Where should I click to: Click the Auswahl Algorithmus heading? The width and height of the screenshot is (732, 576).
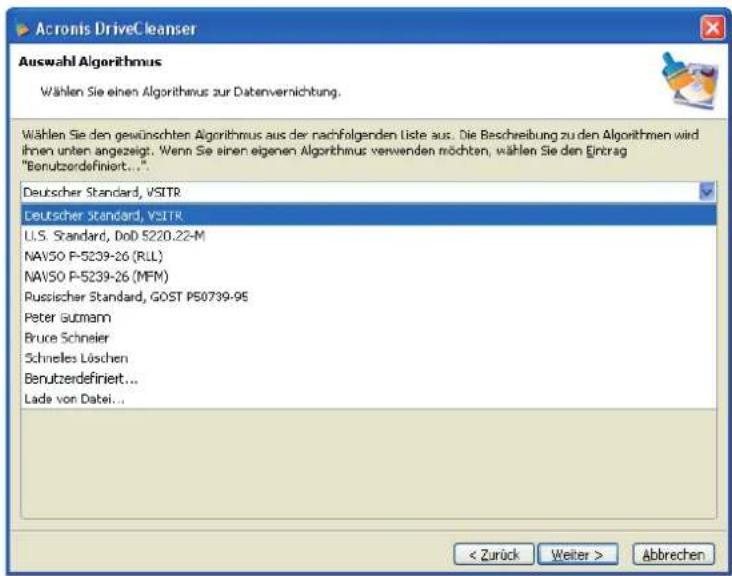[90, 62]
